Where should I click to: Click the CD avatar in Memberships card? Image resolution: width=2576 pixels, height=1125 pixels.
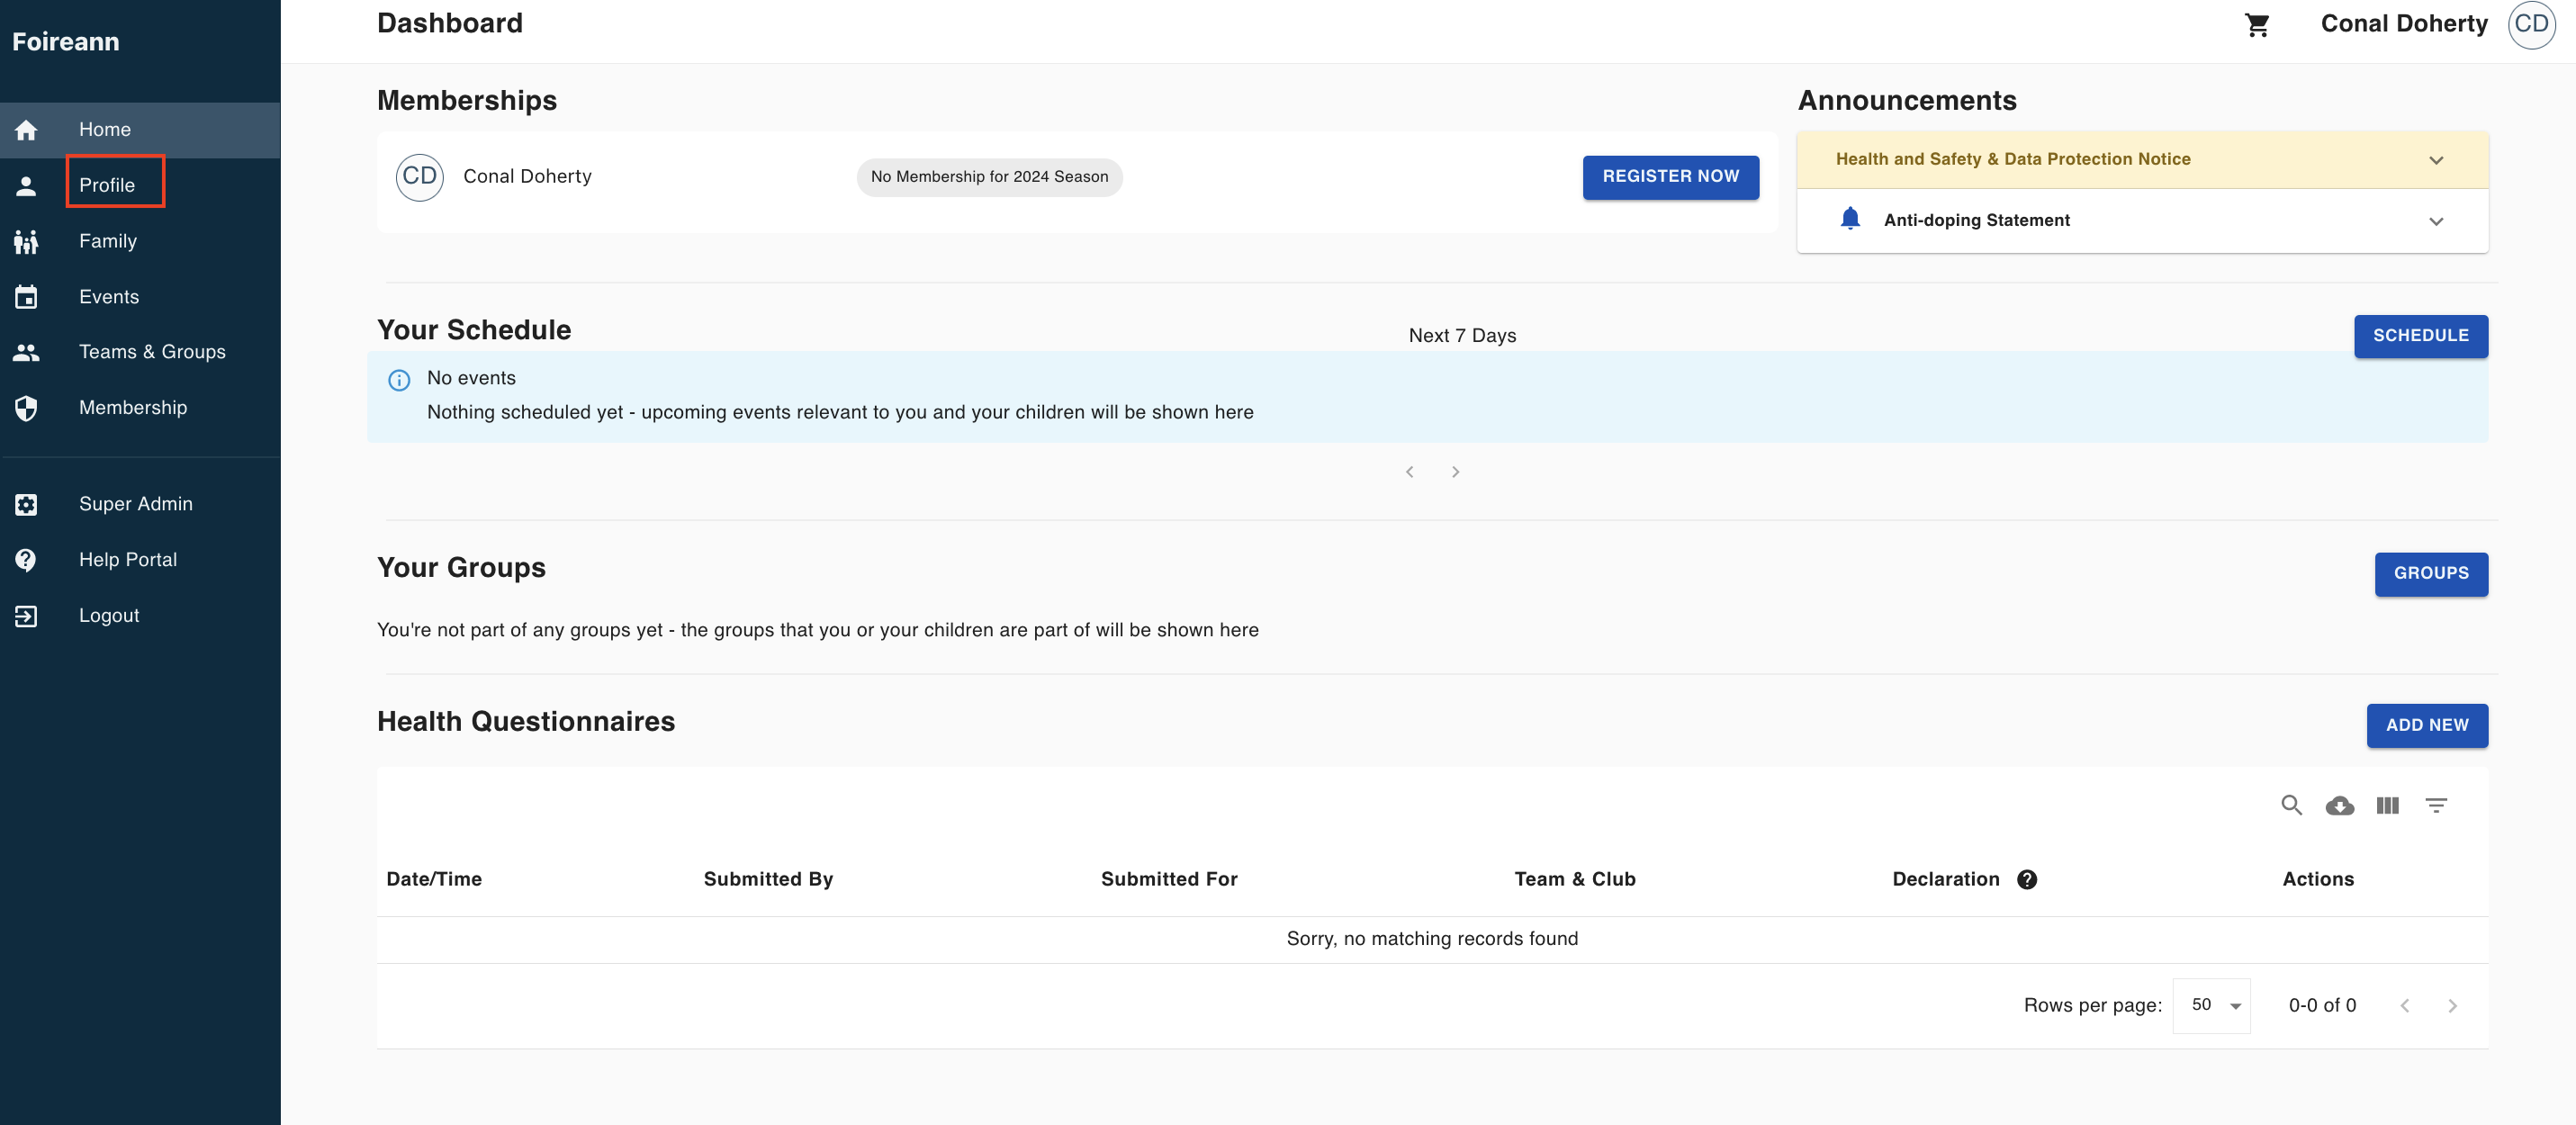(x=420, y=177)
